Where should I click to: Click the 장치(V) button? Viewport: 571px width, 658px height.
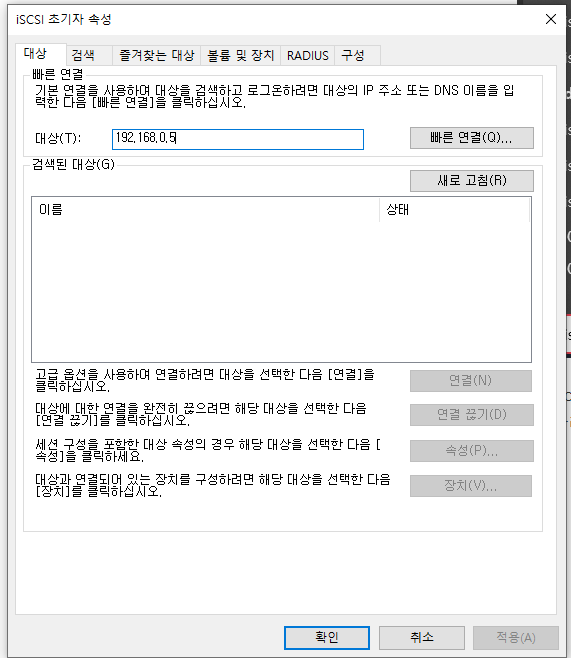471,486
